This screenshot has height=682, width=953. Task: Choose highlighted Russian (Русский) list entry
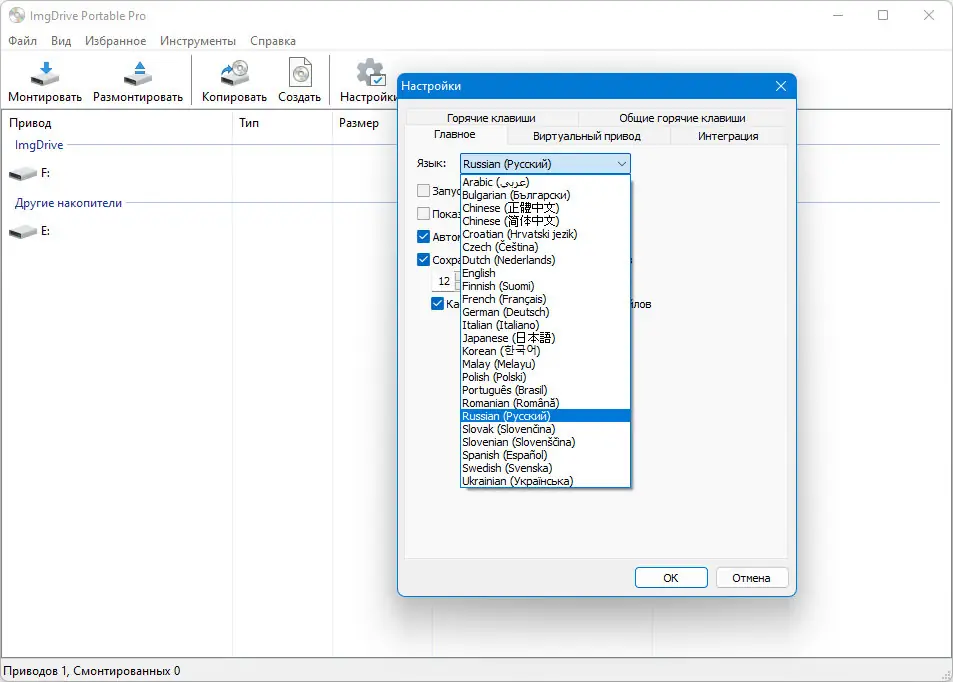click(x=545, y=416)
